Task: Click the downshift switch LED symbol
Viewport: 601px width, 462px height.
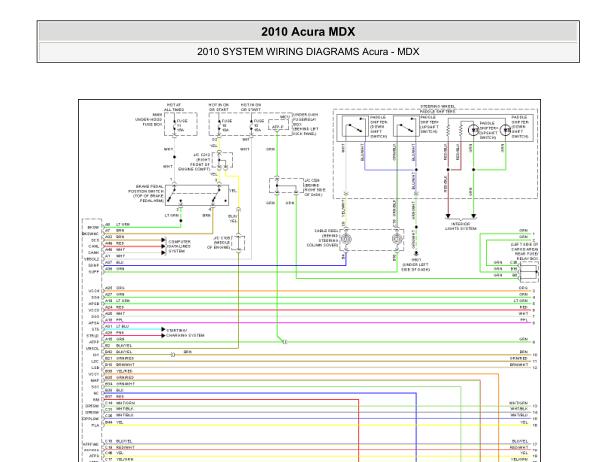Action: pos(506,130)
